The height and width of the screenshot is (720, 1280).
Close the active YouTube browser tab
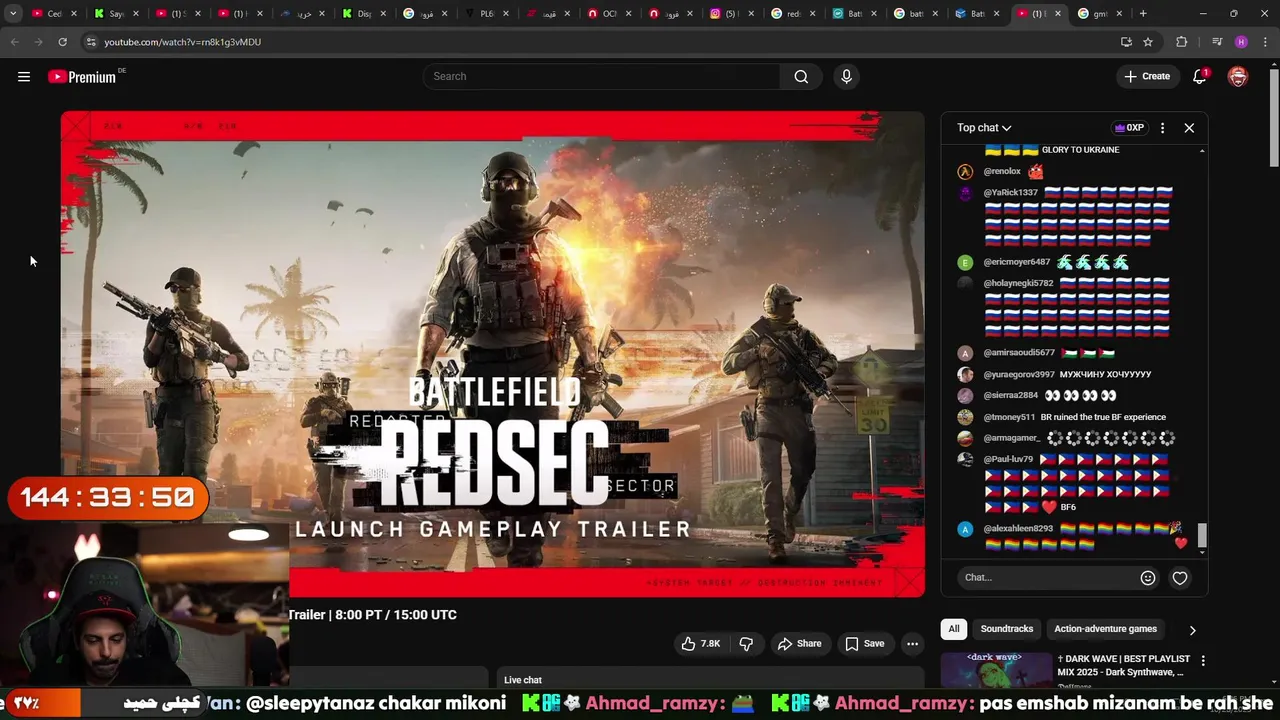(1057, 14)
